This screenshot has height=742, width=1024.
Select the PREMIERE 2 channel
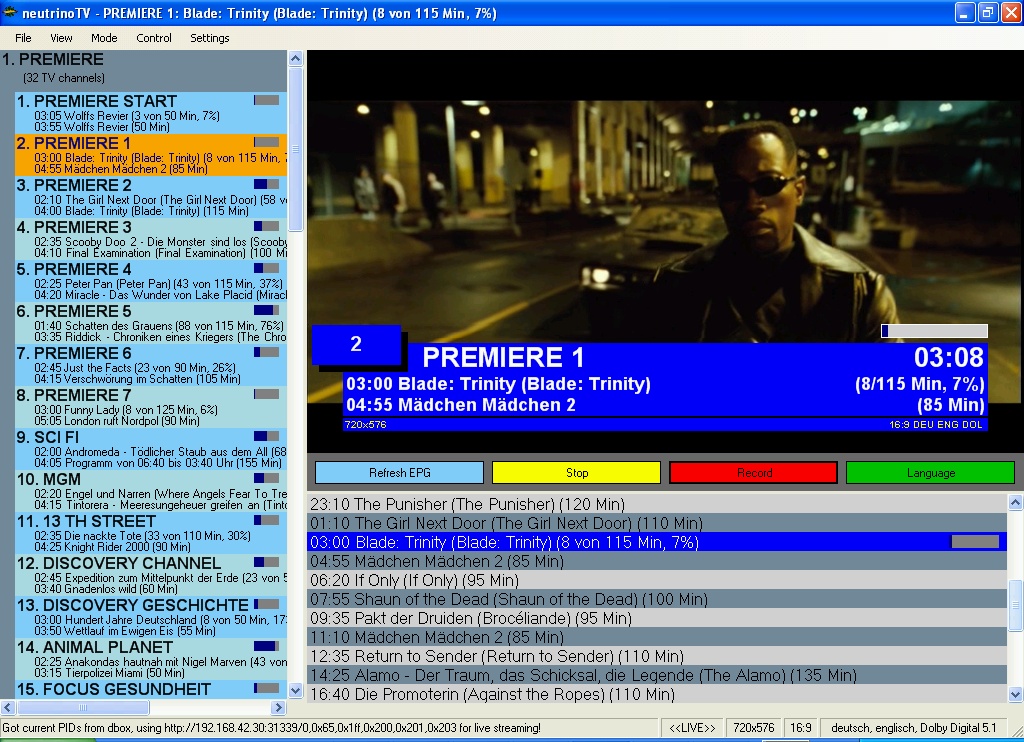point(151,197)
